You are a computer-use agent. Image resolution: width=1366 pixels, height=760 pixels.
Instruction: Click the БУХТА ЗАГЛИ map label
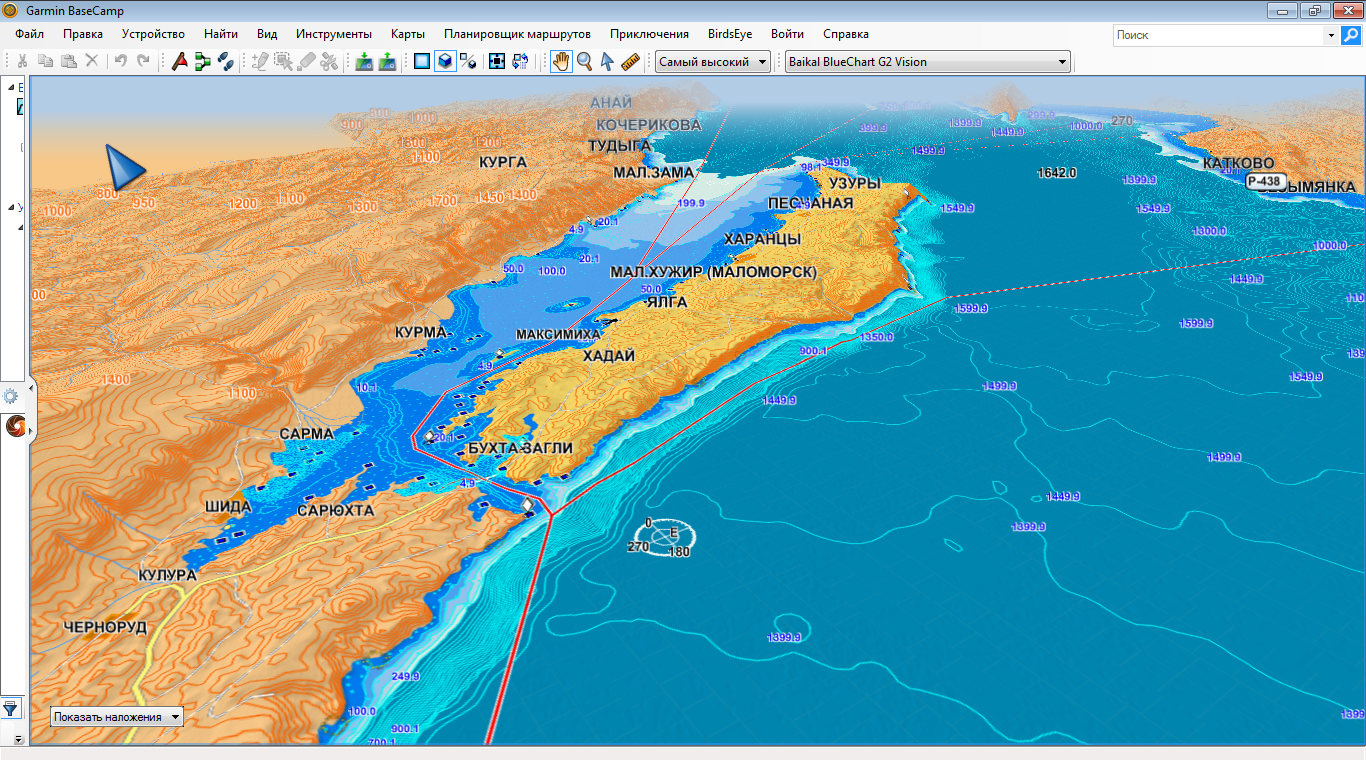click(520, 448)
